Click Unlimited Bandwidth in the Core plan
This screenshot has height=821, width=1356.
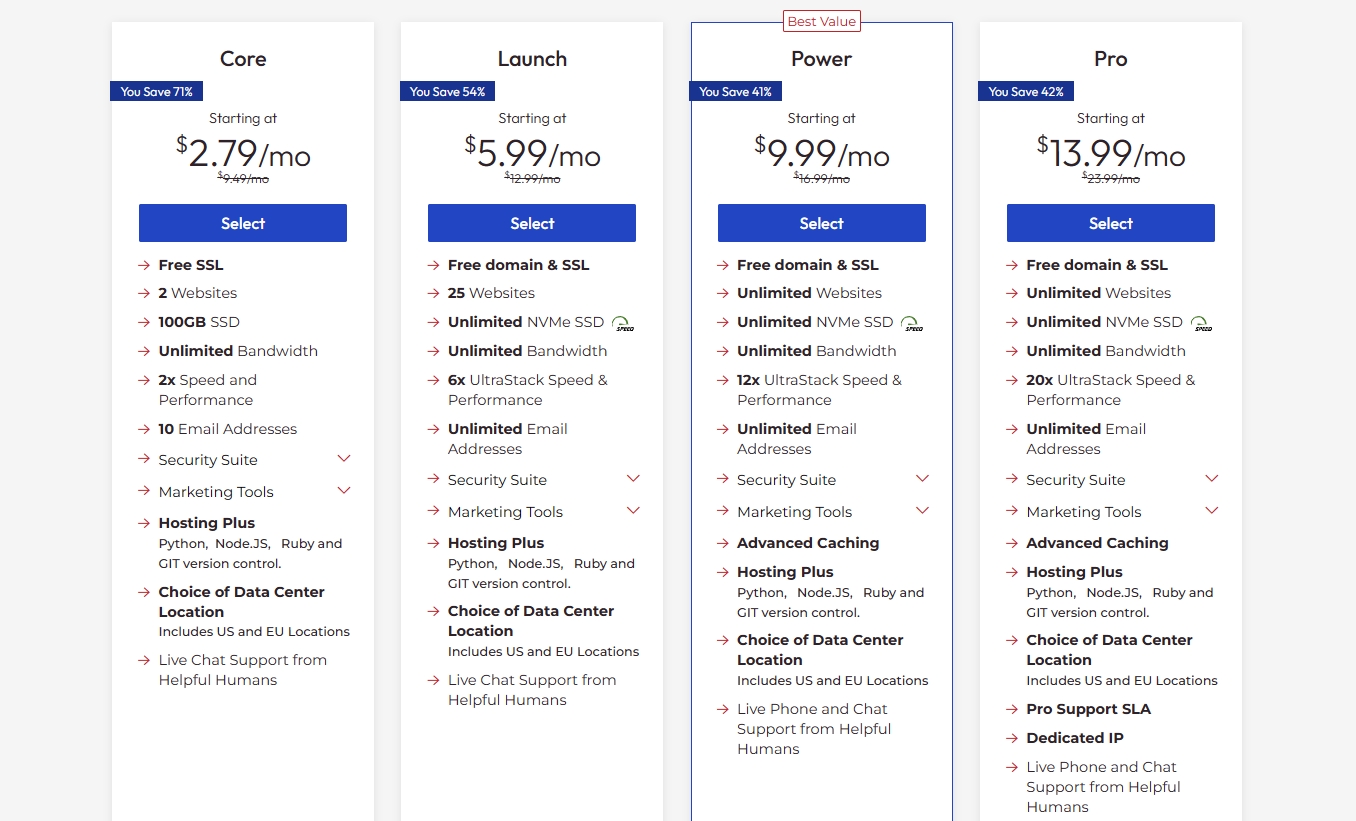(238, 351)
